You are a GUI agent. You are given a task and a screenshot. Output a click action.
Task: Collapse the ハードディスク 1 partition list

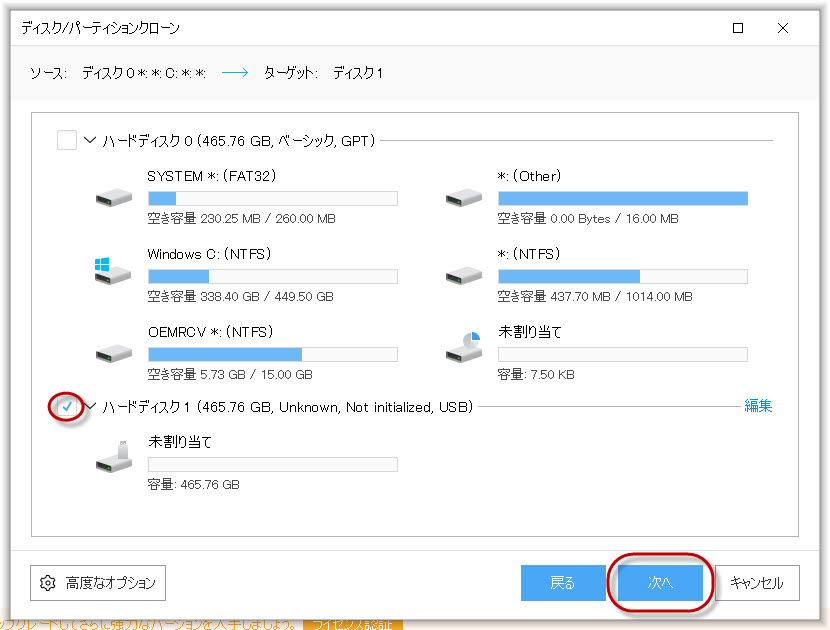(91, 406)
